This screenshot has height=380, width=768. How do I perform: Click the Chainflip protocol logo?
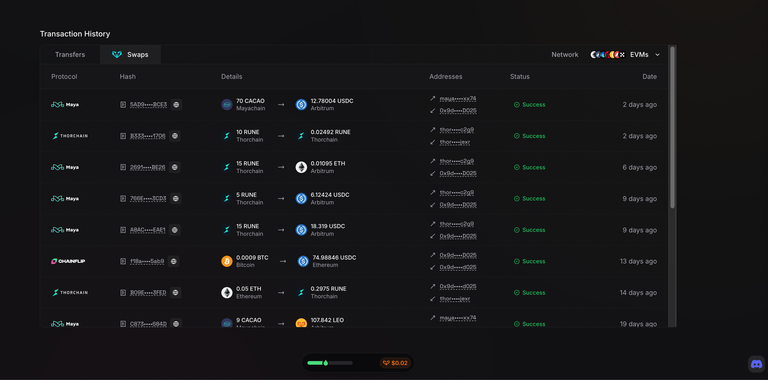(68, 261)
